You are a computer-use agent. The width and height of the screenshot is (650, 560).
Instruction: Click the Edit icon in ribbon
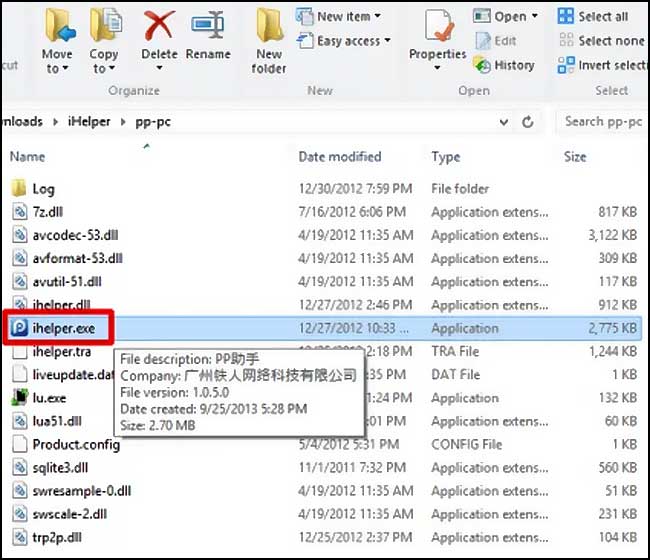pyautogui.click(x=483, y=41)
